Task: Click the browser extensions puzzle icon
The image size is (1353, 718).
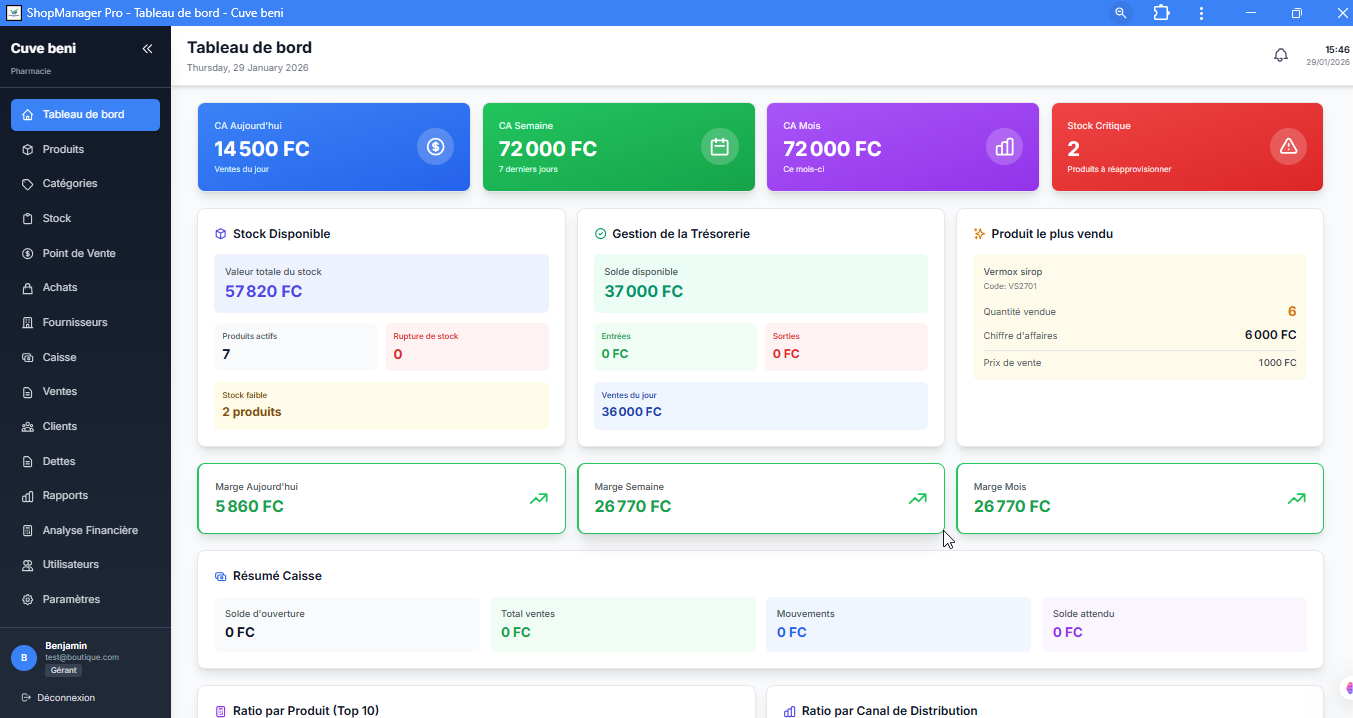Action: [x=1161, y=13]
